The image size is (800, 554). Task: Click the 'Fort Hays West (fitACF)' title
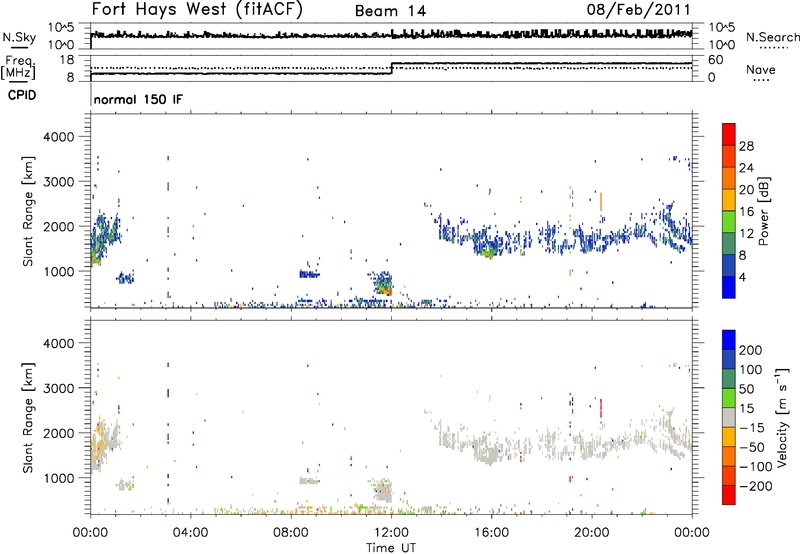point(197,10)
